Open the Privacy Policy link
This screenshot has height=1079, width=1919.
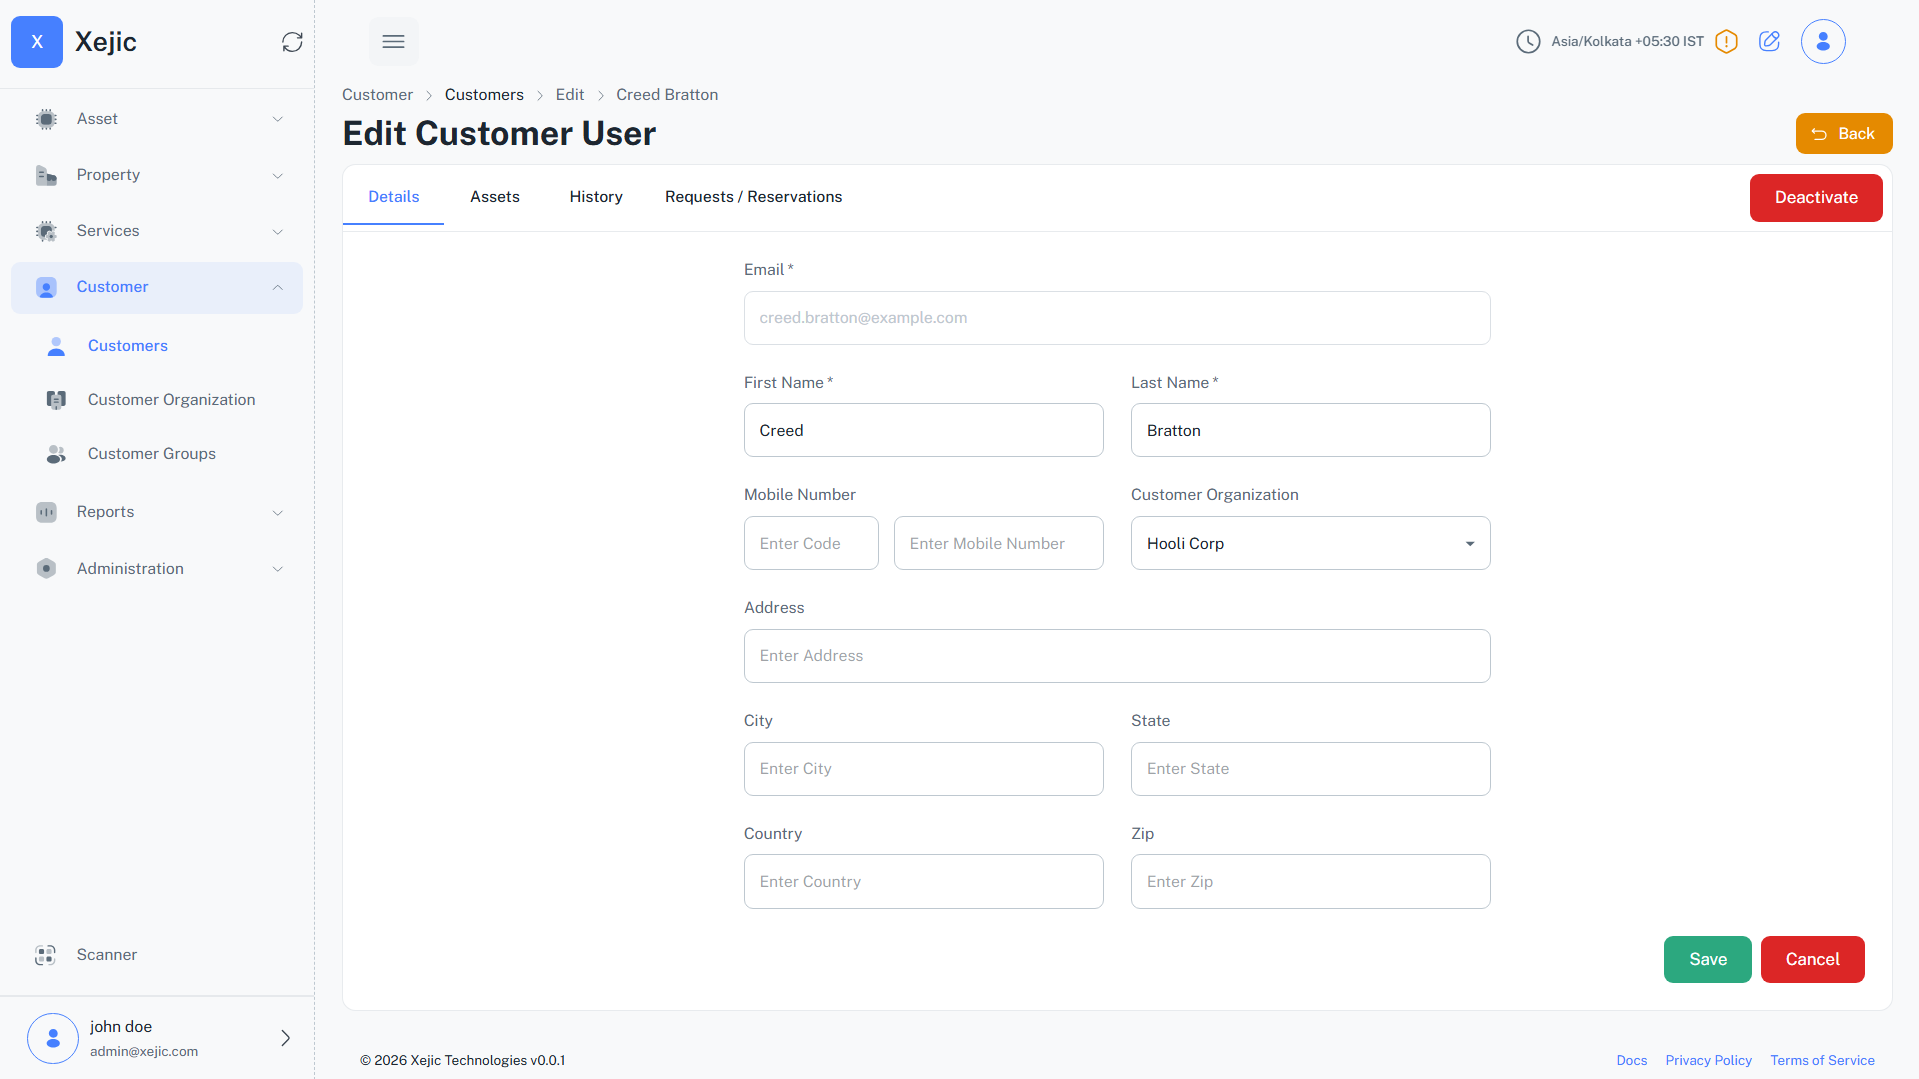pyautogui.click(x=1708, y=1060)
